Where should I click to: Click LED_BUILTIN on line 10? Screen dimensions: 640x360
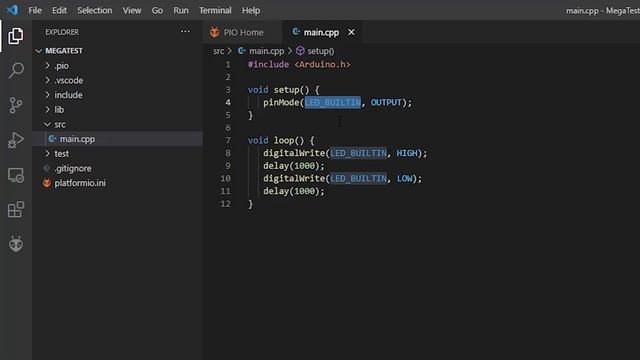coord(358,178)
